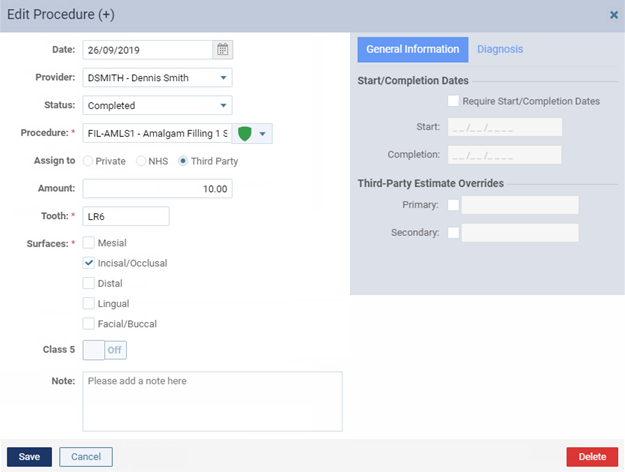Select the Third Party option
625x472 pixels.
coord(183,161)
